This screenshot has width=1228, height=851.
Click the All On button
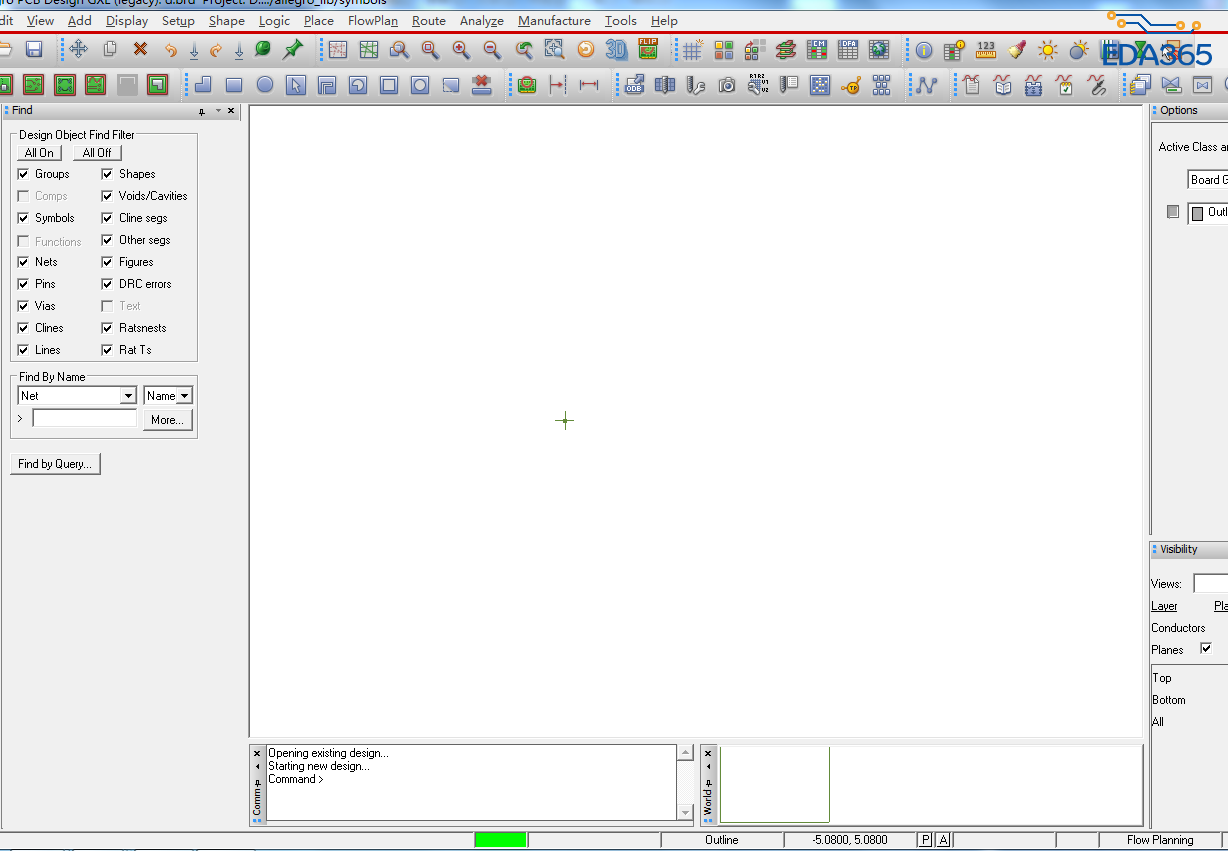tap(40, 153)
